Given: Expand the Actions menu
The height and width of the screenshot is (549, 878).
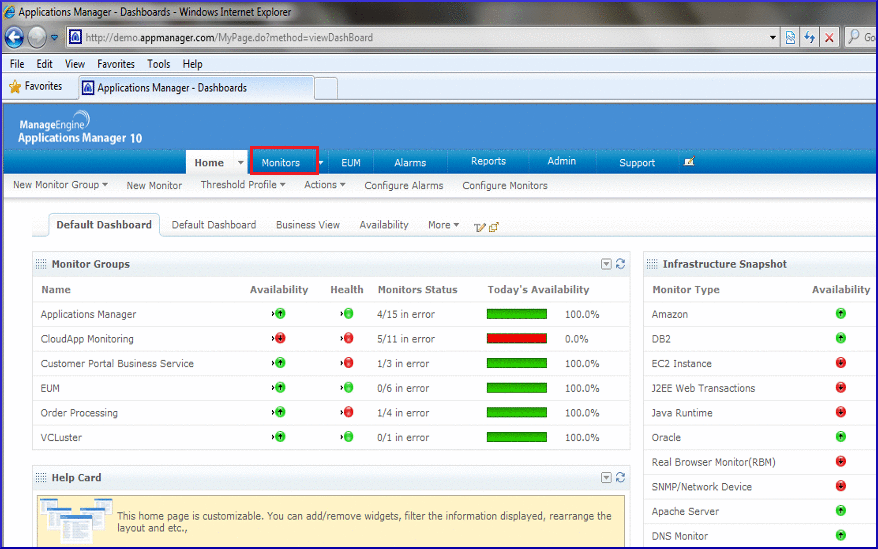Looking at the screenshot, I should click(342, 184).
